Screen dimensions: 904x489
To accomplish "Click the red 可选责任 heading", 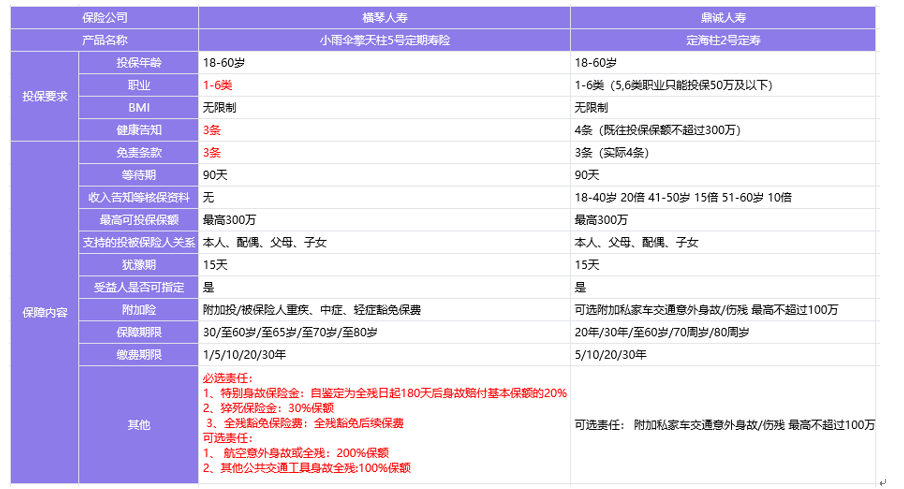I will tap(227, 438).
